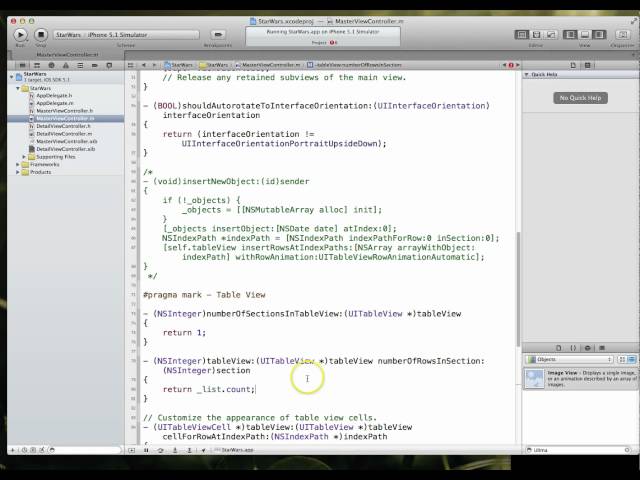Toggle the Debug area view button

point(584,35)
